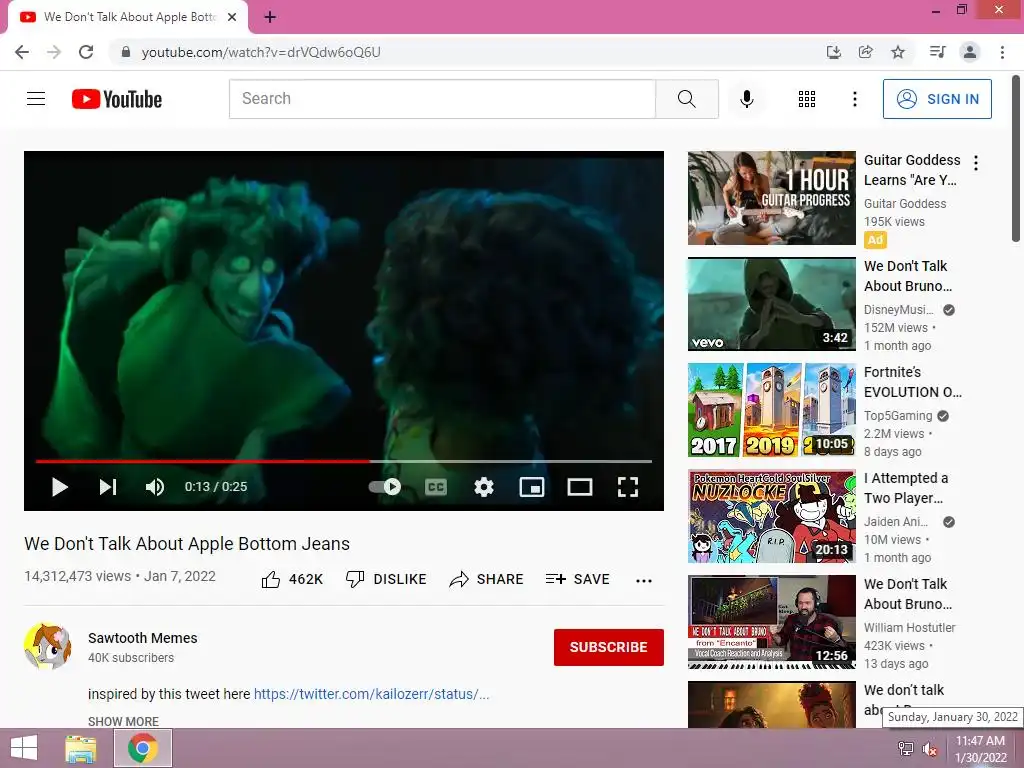Play the video

click(59, 487)
